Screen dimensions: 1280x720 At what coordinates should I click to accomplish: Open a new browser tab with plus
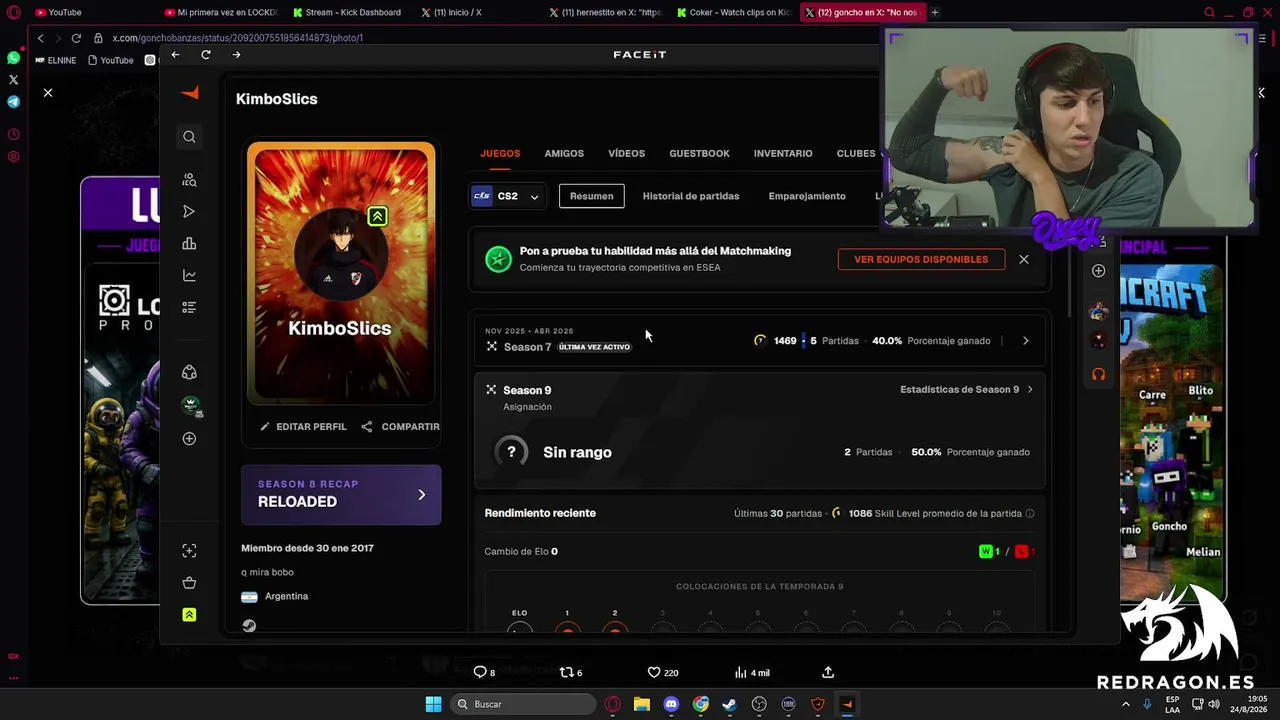pos(935,13)
